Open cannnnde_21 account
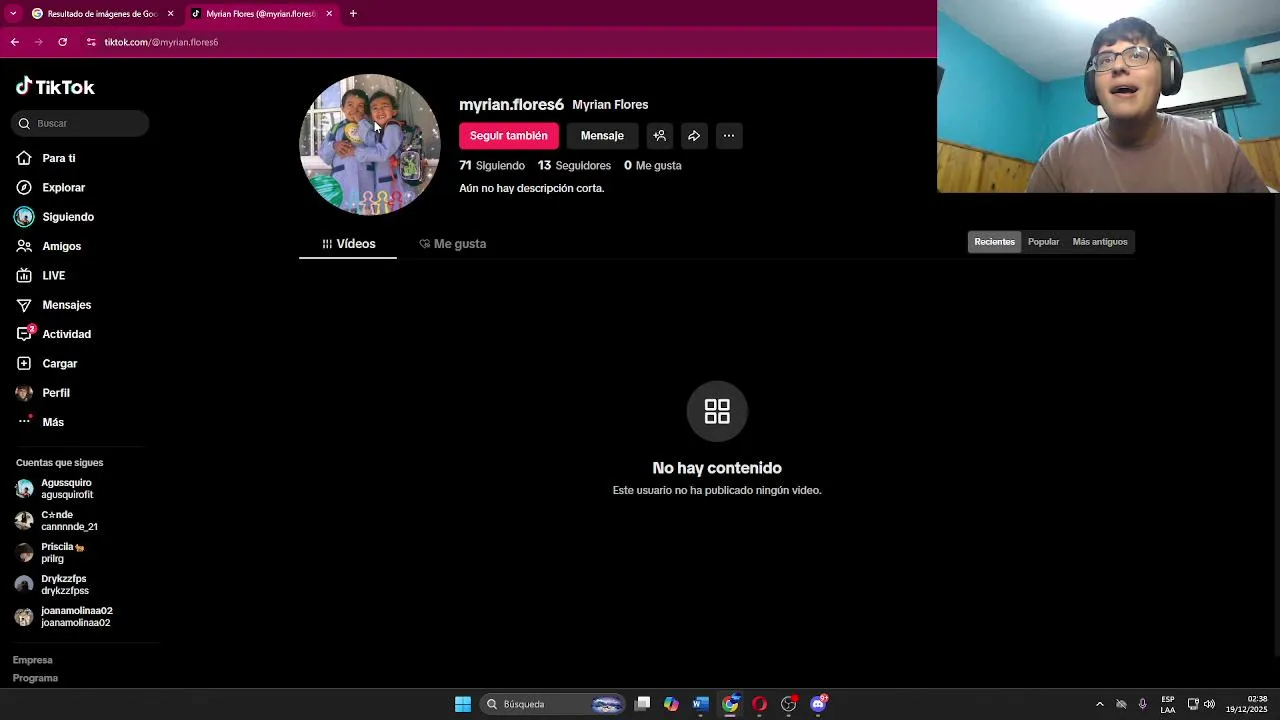This screenshot has height=720, width=1280. pyautogui.click(x=68, y=520)
